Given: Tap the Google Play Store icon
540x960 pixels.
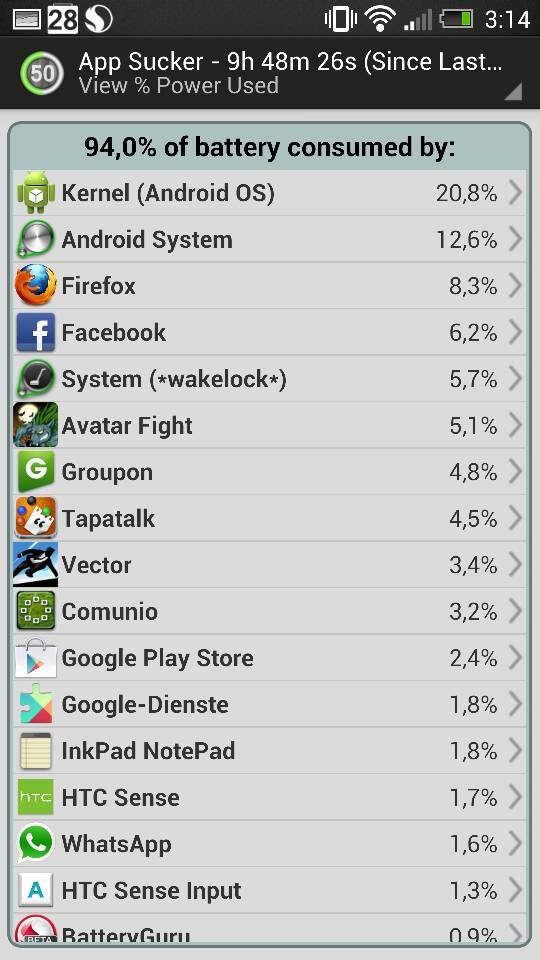Looking at the screenshot, I should click(36, 658).
